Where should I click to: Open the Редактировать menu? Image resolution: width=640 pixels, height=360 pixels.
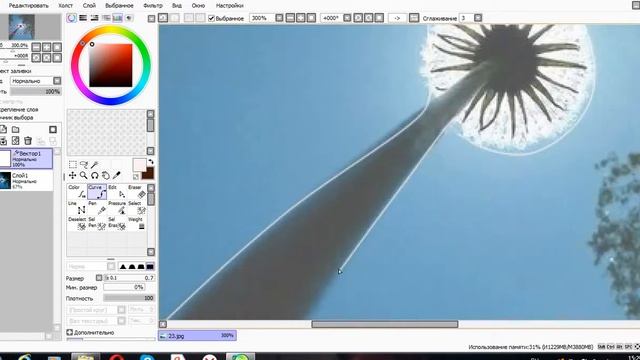[29, 6]
